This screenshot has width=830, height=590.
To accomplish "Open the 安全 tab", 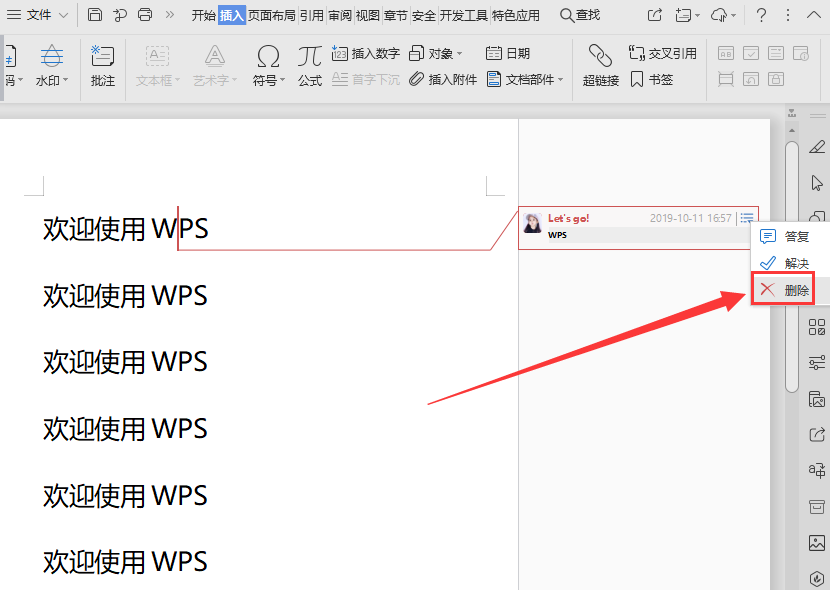I will click(x=424, y=15).
